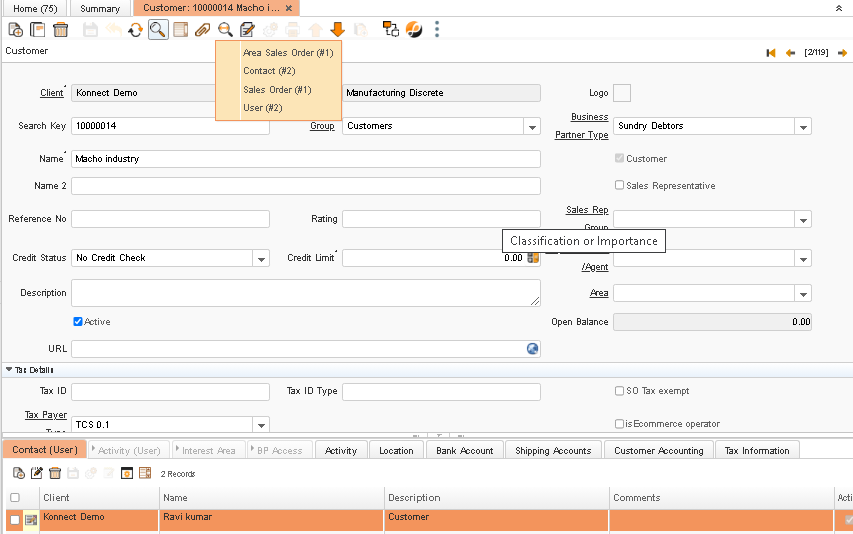
Task: Click the Area label link
Action: click(x=599, y=293)
